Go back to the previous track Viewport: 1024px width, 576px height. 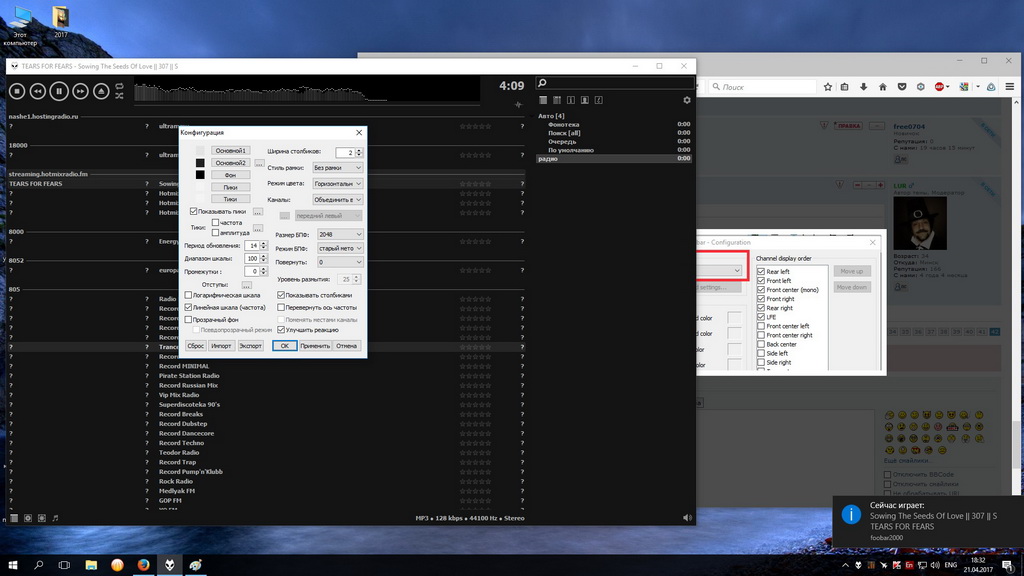pos(37,91)
